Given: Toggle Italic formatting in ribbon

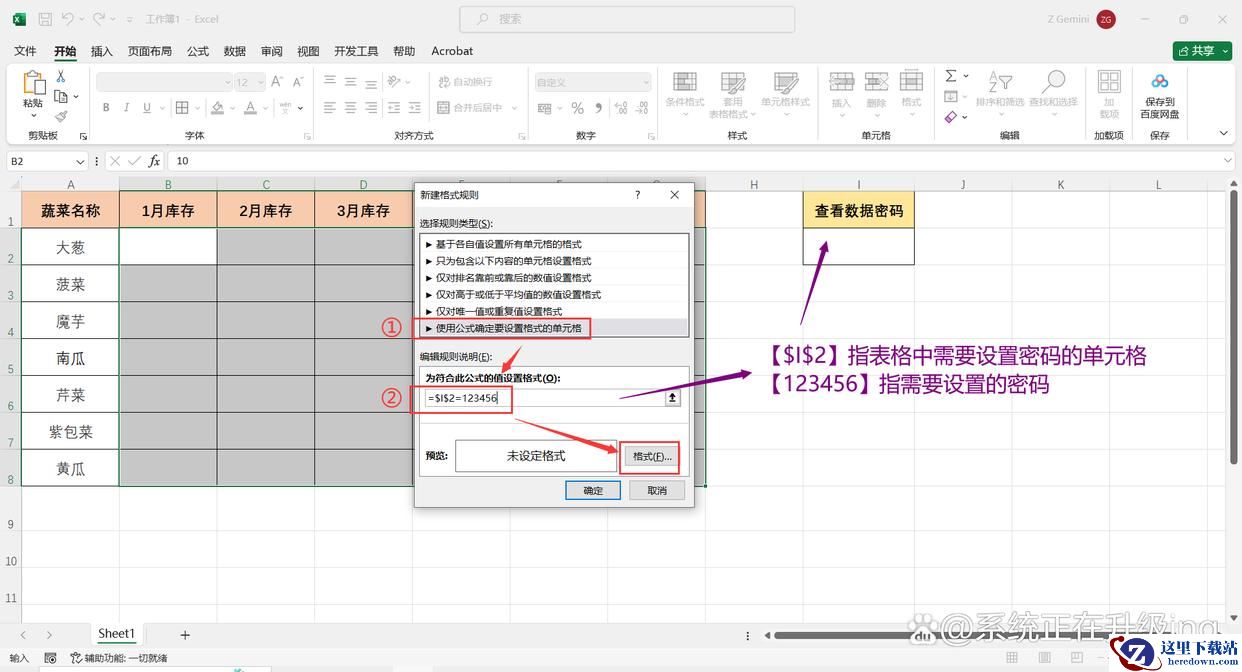Looking at the screenshot, I should point(126,108).
